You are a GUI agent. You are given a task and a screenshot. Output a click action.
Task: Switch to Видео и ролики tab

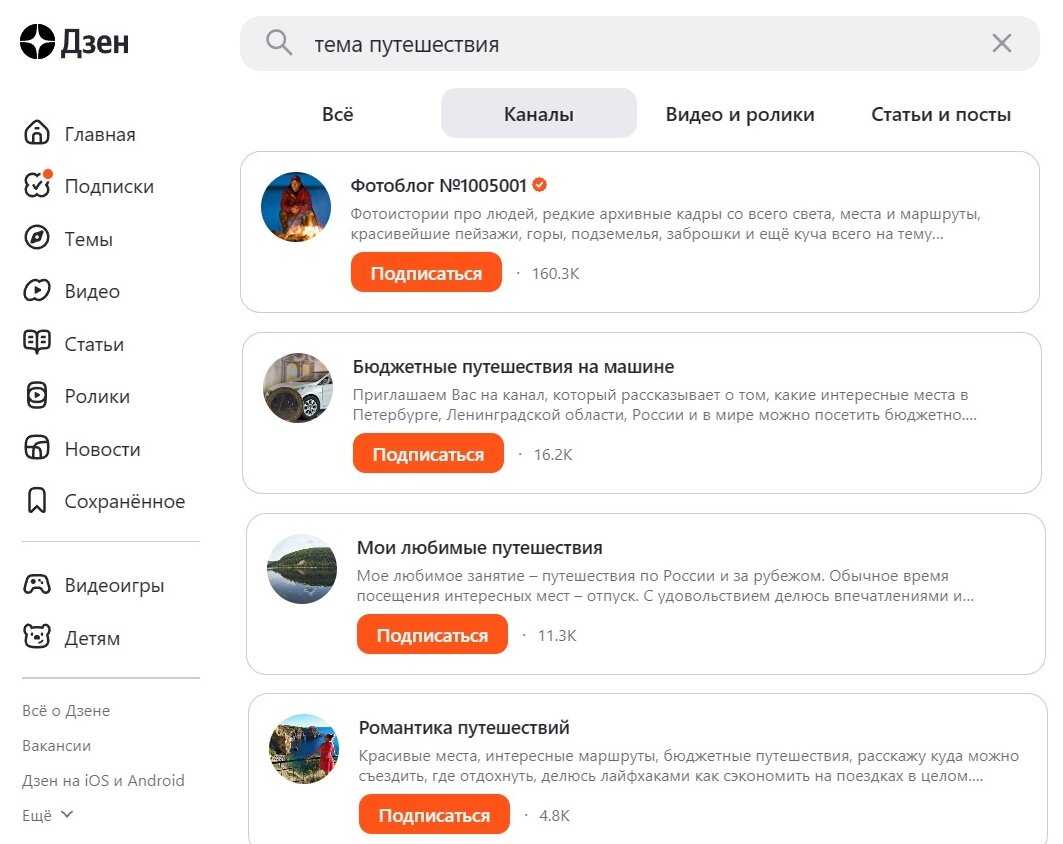(x=740, y=114)
